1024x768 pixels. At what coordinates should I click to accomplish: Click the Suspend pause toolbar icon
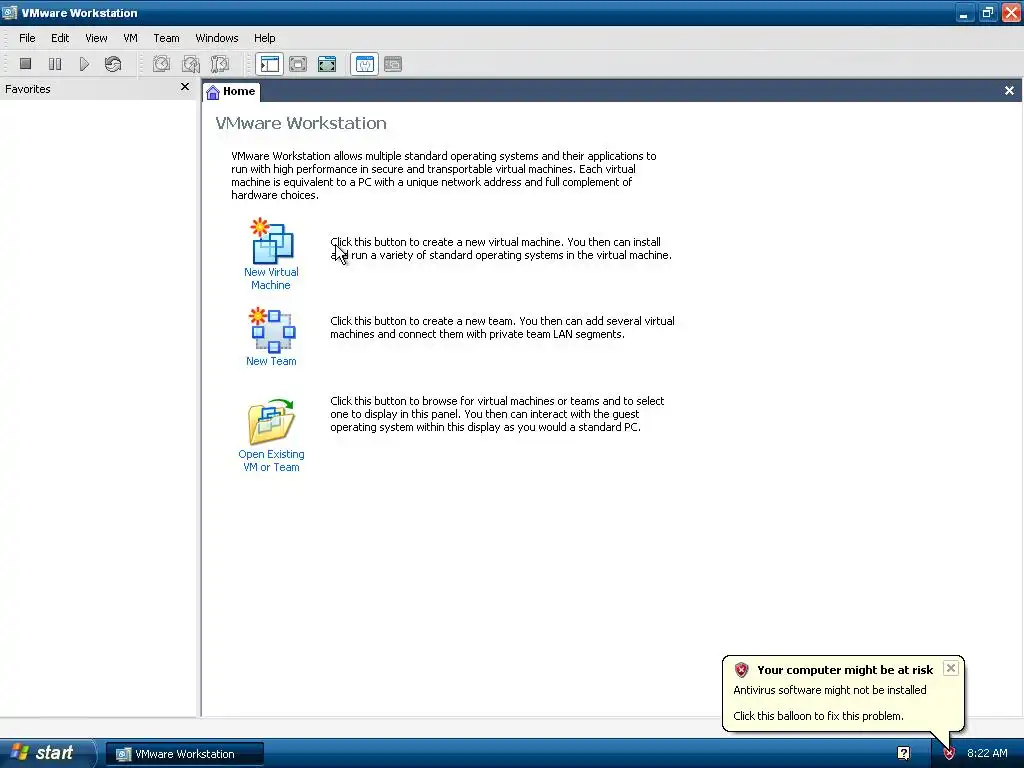click(55, 64)
